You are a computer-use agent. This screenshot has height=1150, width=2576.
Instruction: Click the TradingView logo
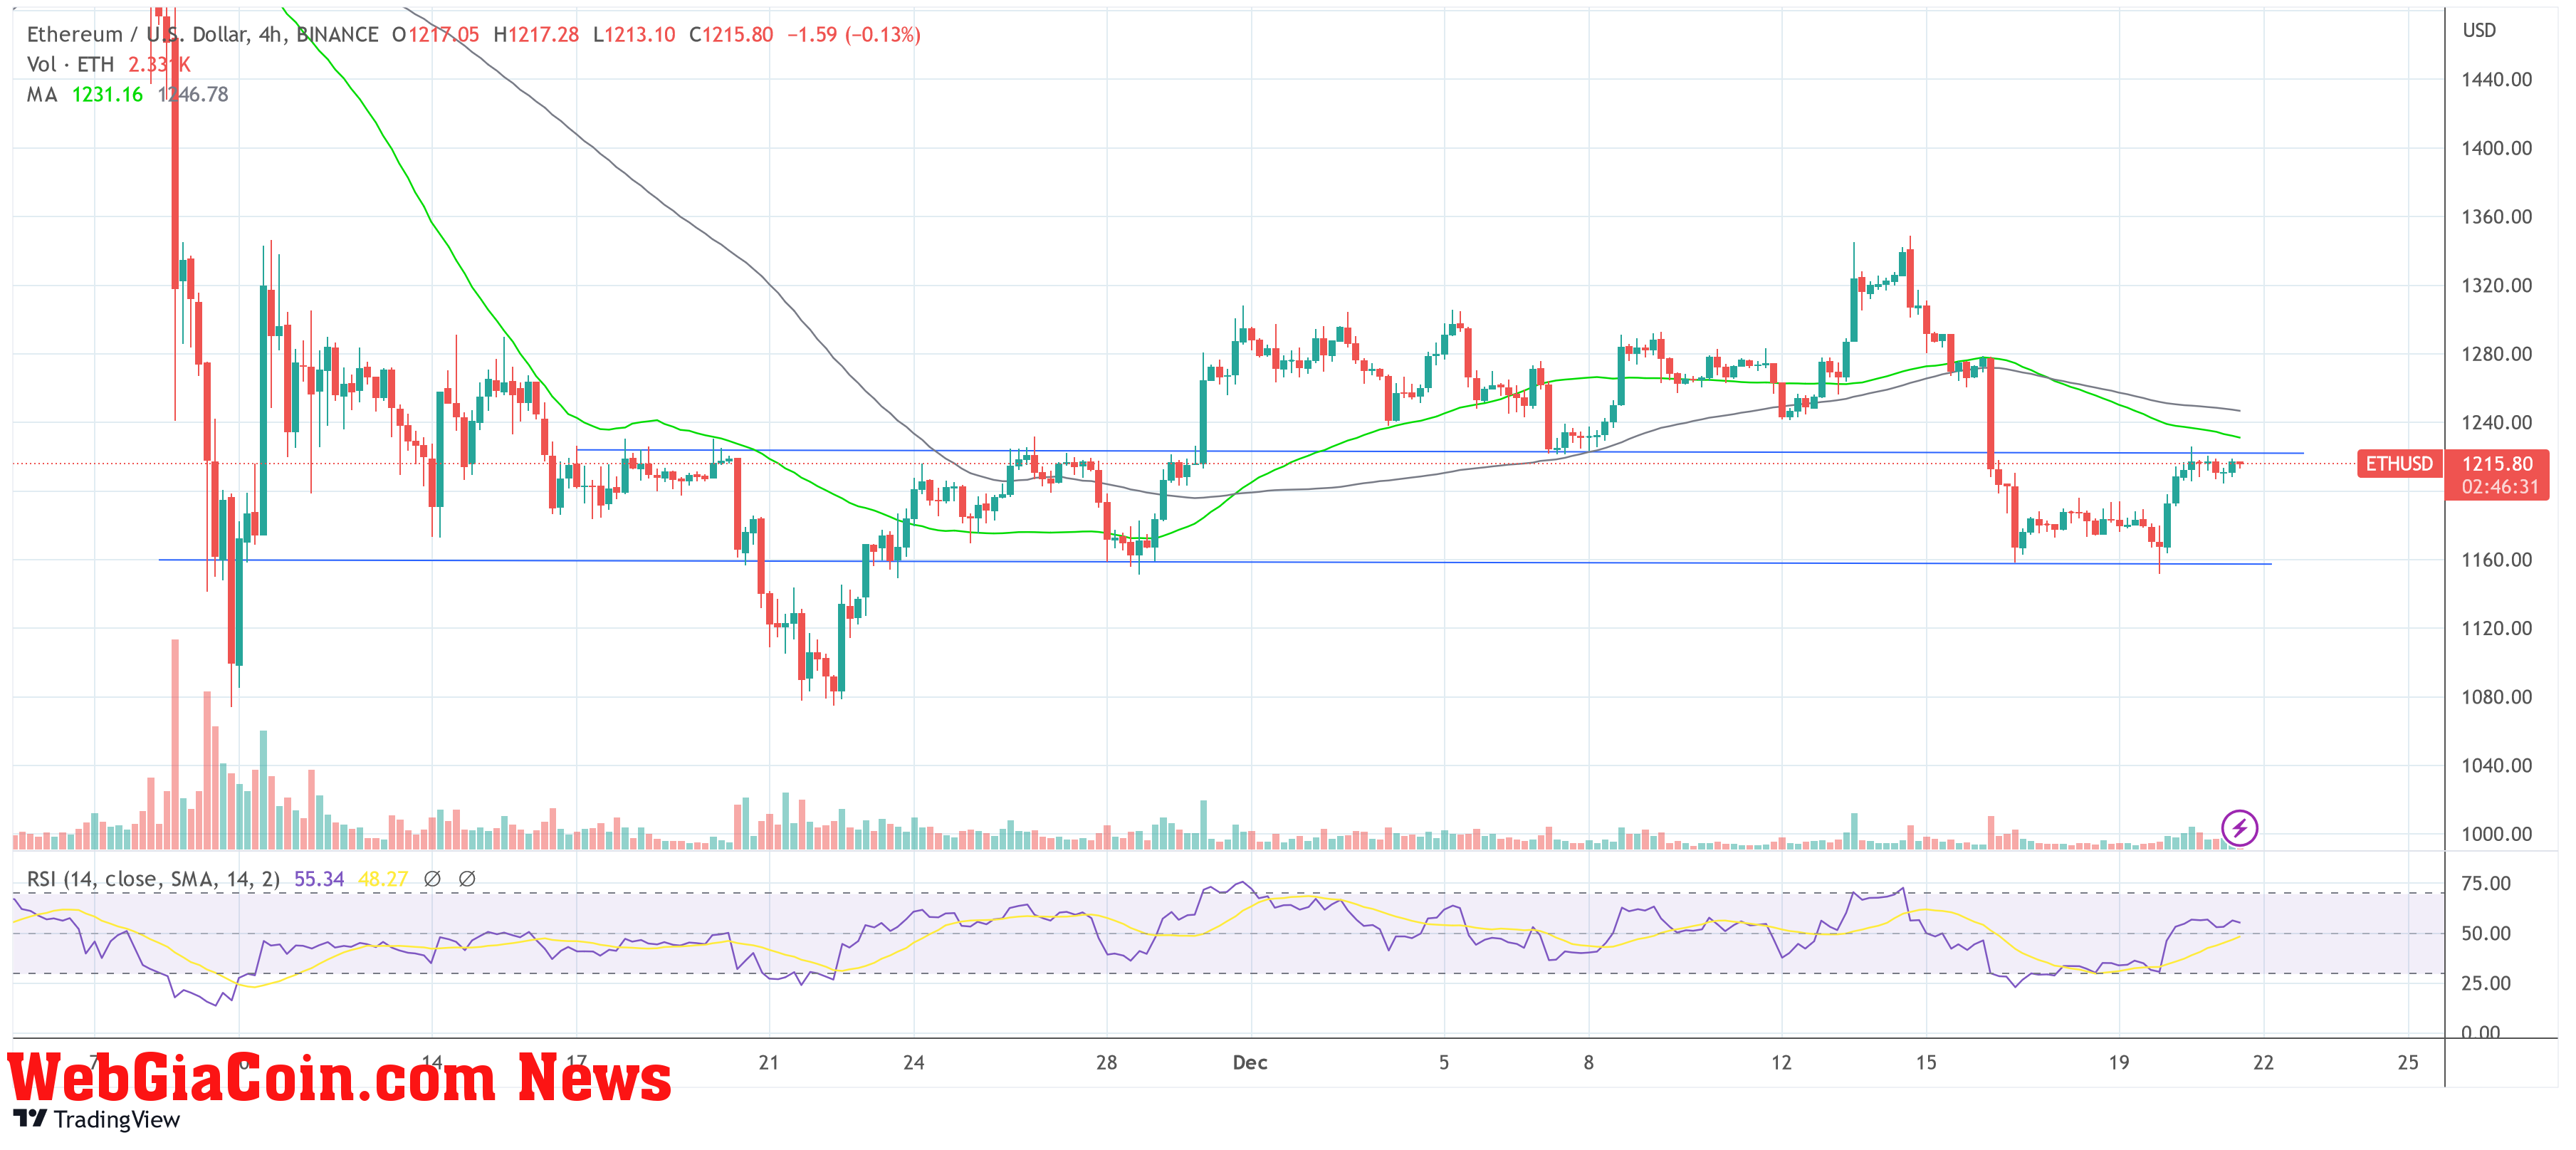coord(97,1119)
